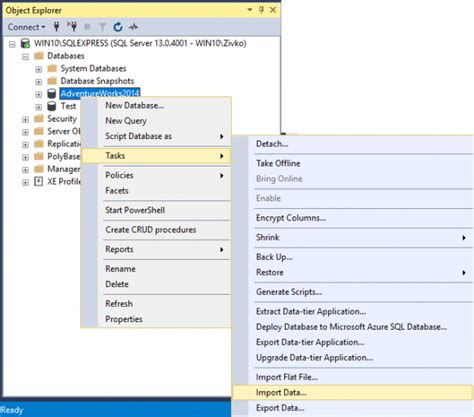Select the Database Snapshots tree label
This screenshot has width=474, height=417.
click(97, 81)
